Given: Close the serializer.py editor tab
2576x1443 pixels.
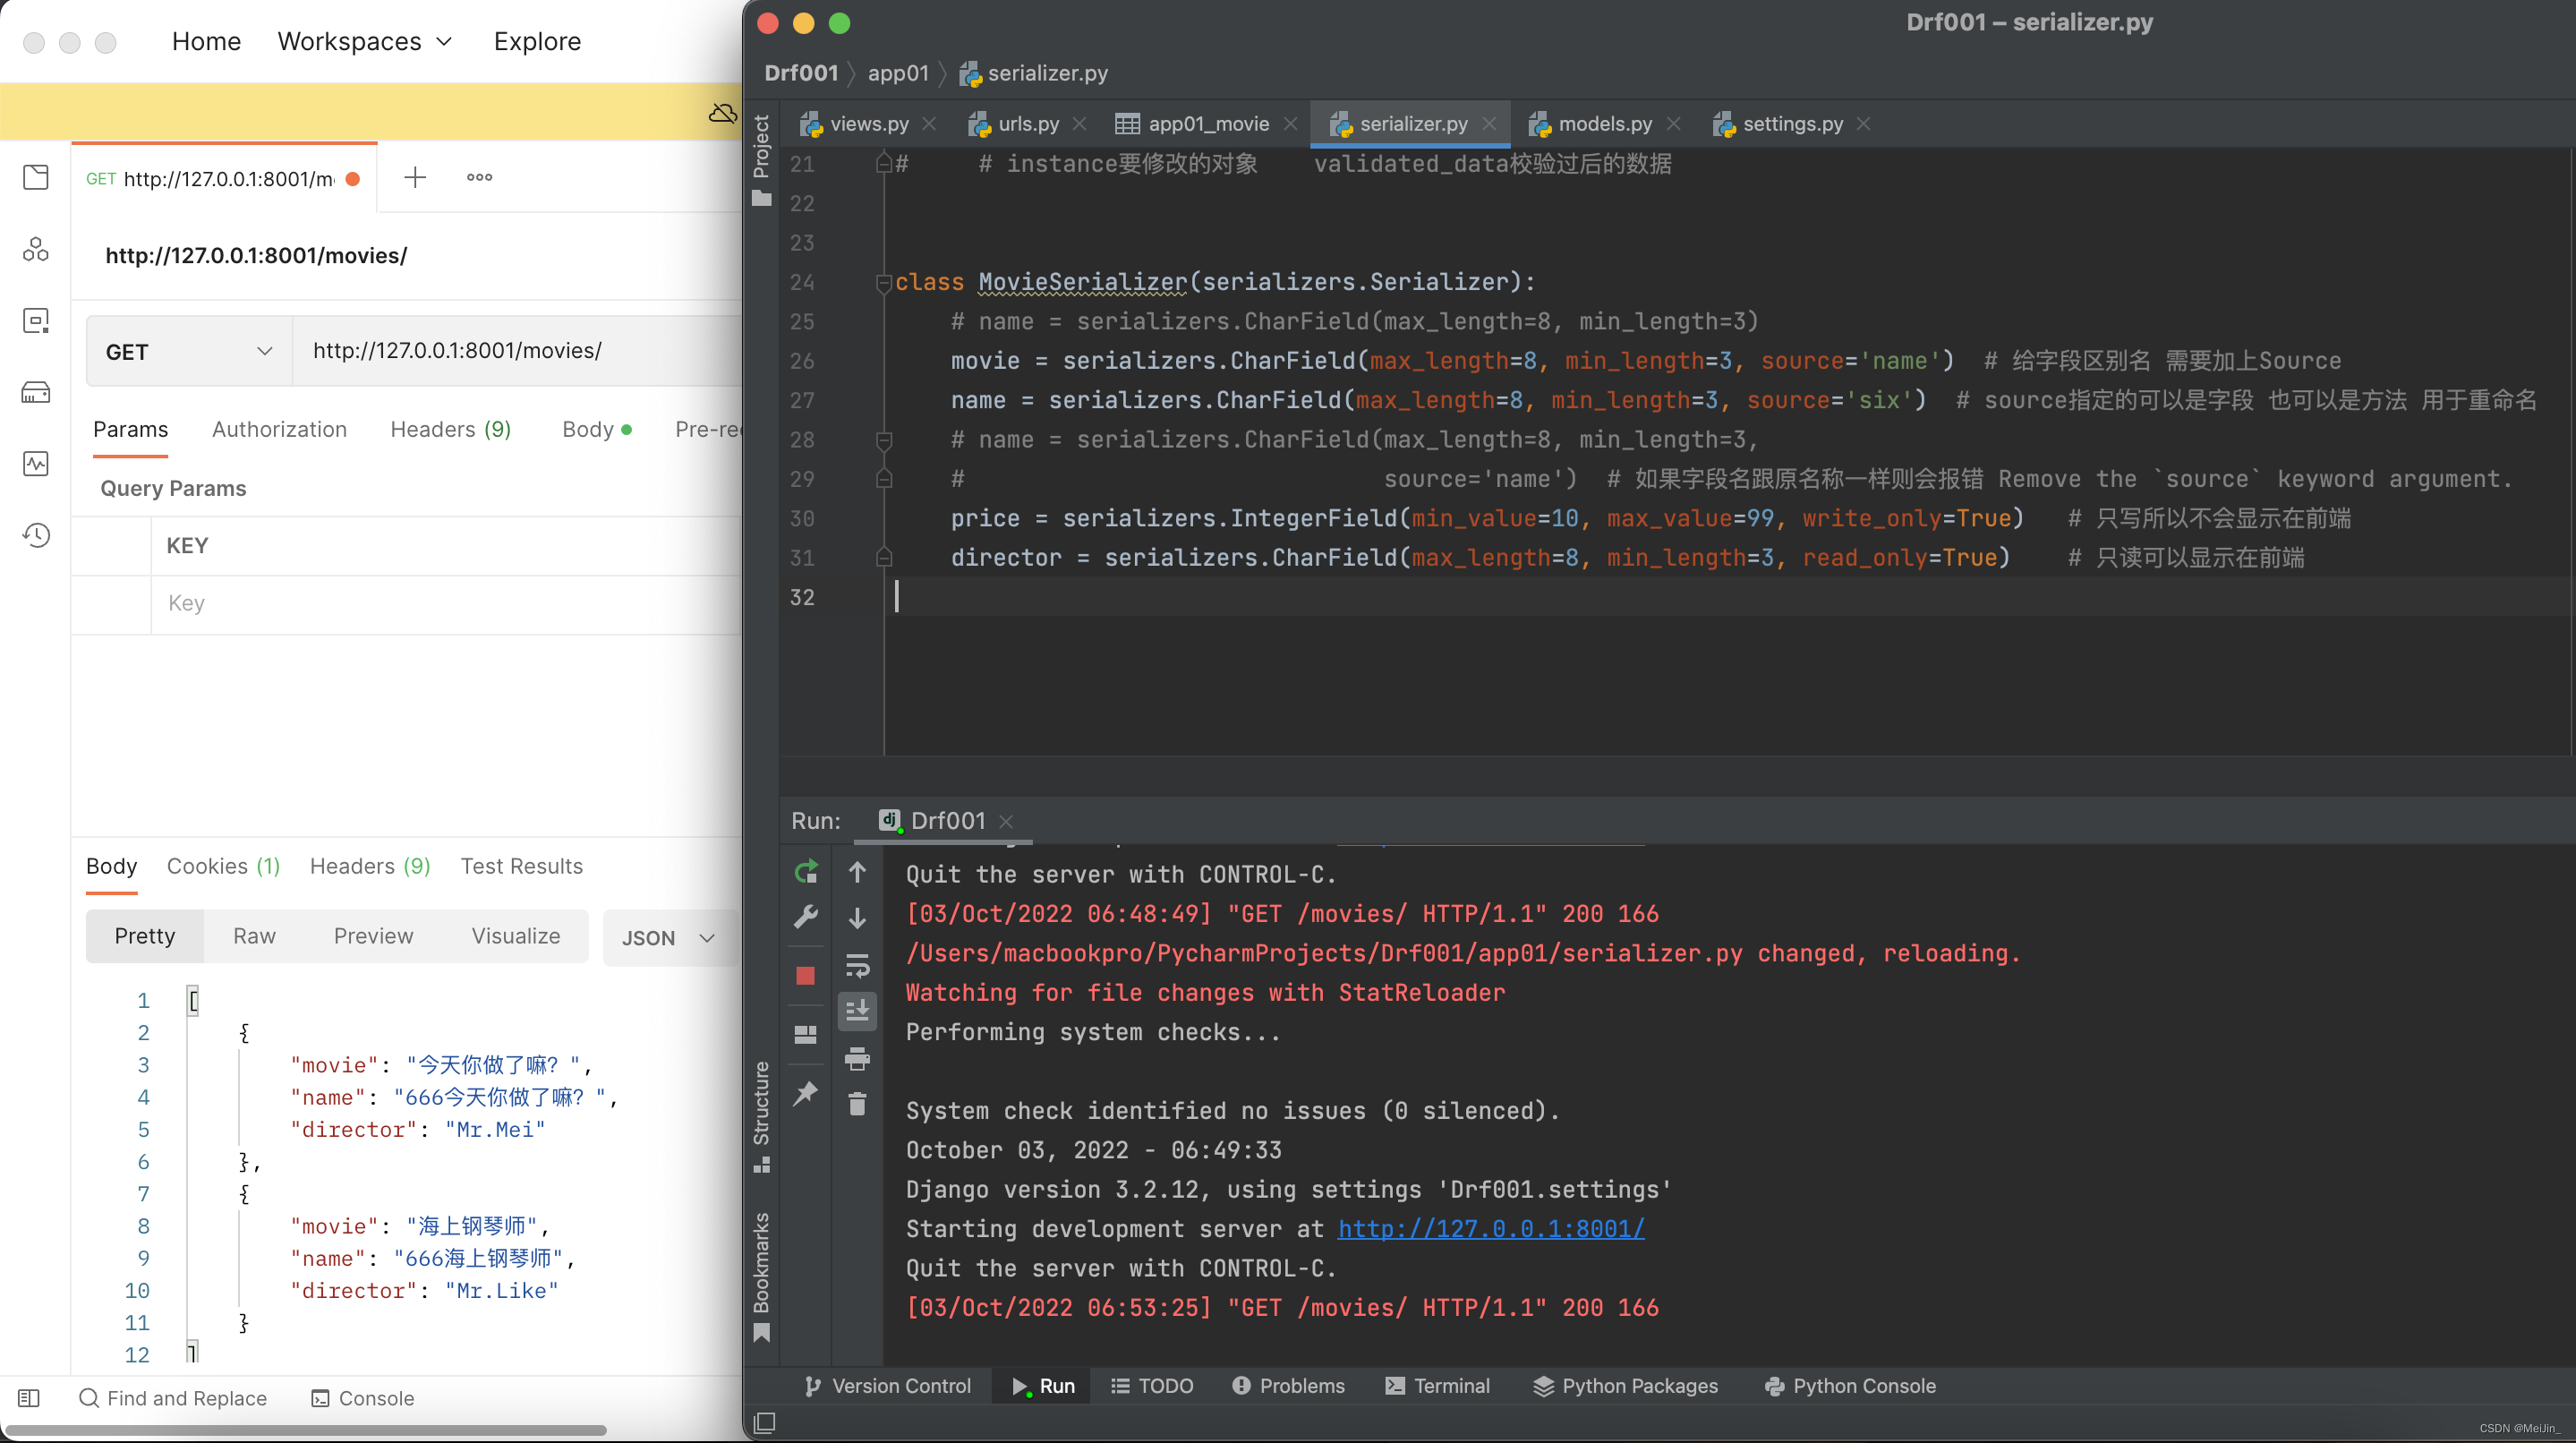Looking at the screenshot, I should pyautogui.click(x=1489, y=124).
